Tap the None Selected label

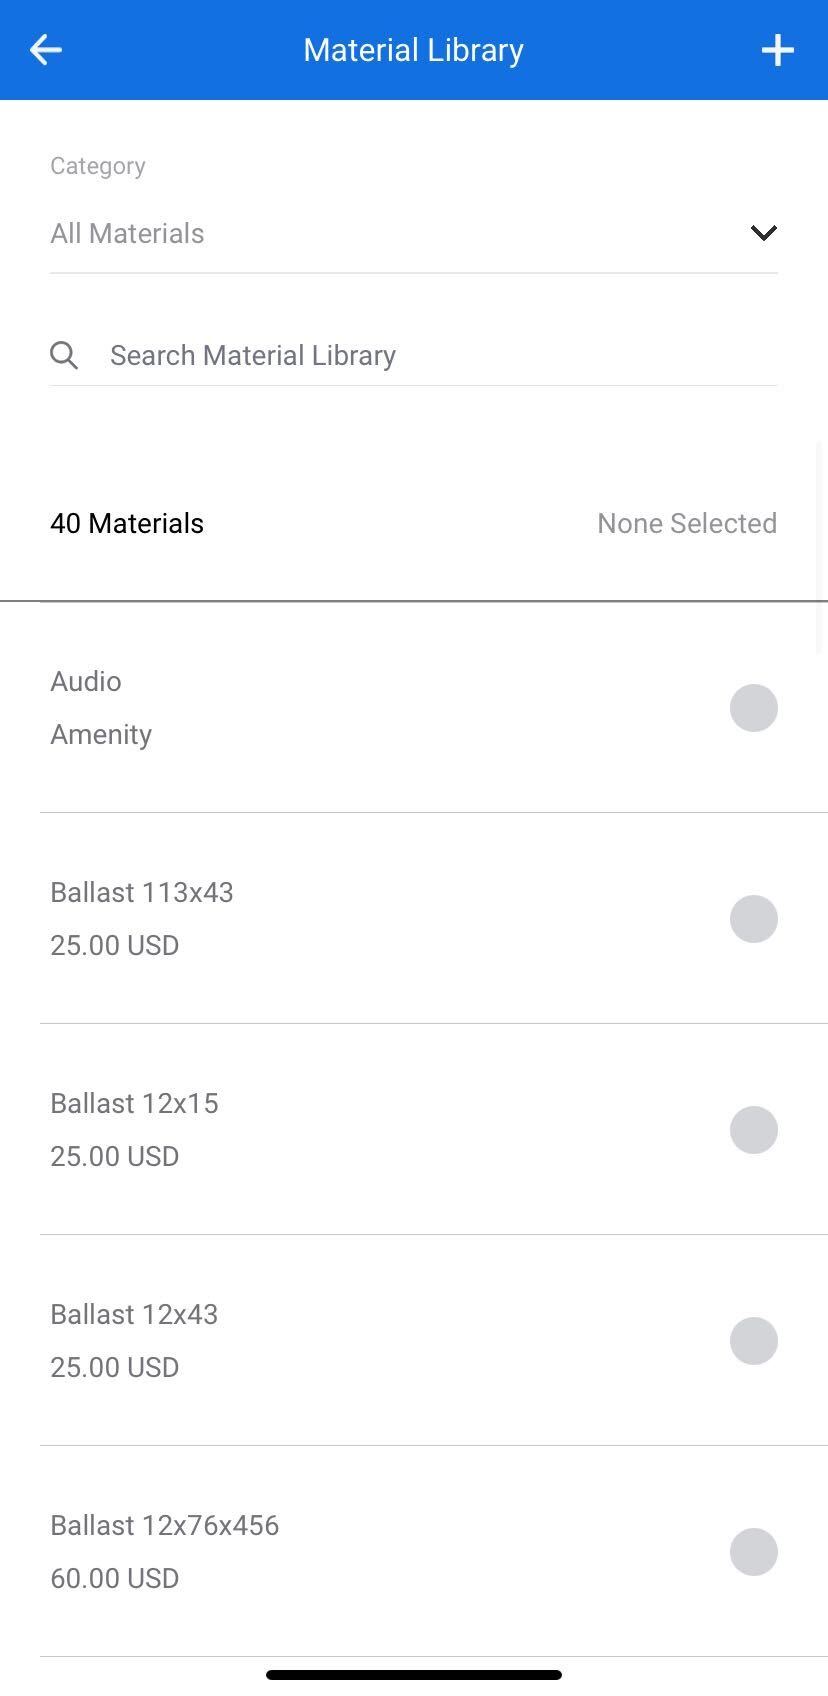(687, 523)
